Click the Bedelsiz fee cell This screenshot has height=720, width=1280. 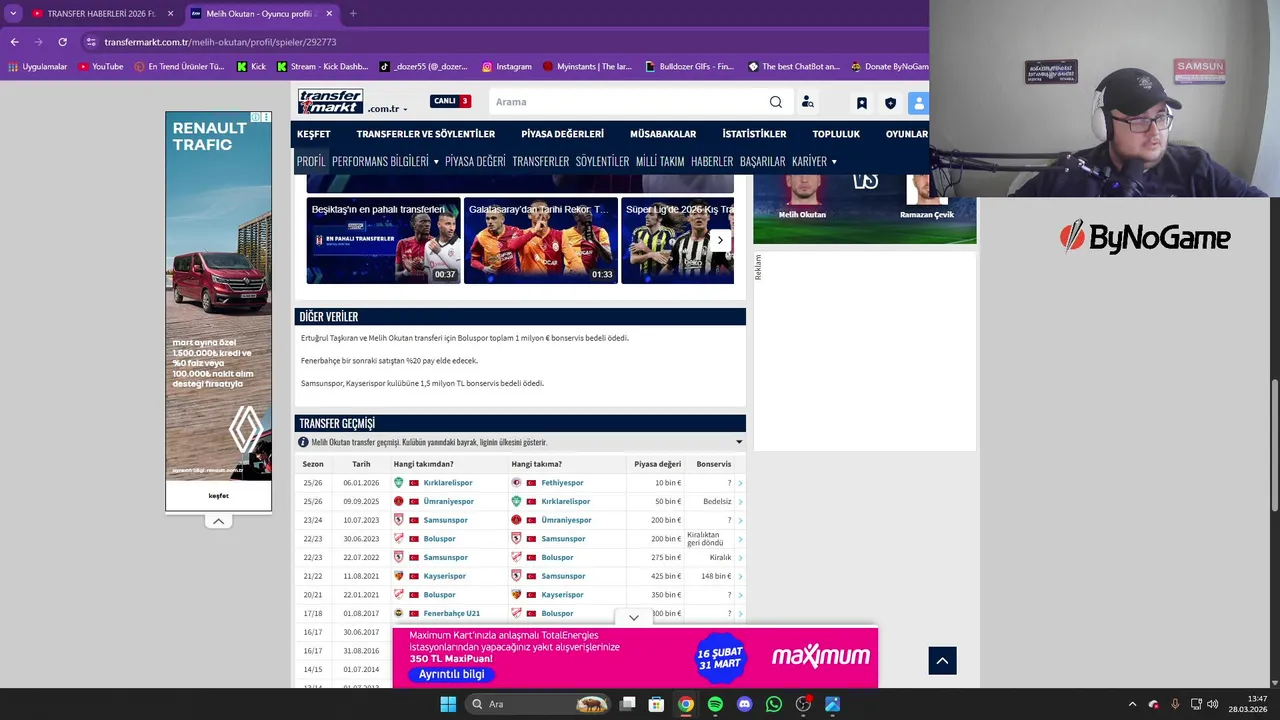[x=717, y=502]
